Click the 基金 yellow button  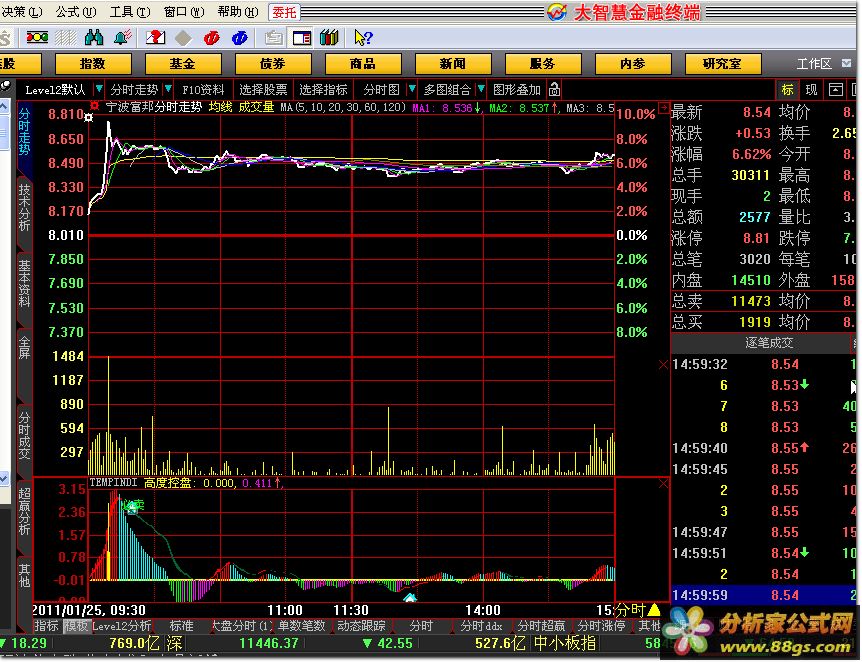pos(183,64)
